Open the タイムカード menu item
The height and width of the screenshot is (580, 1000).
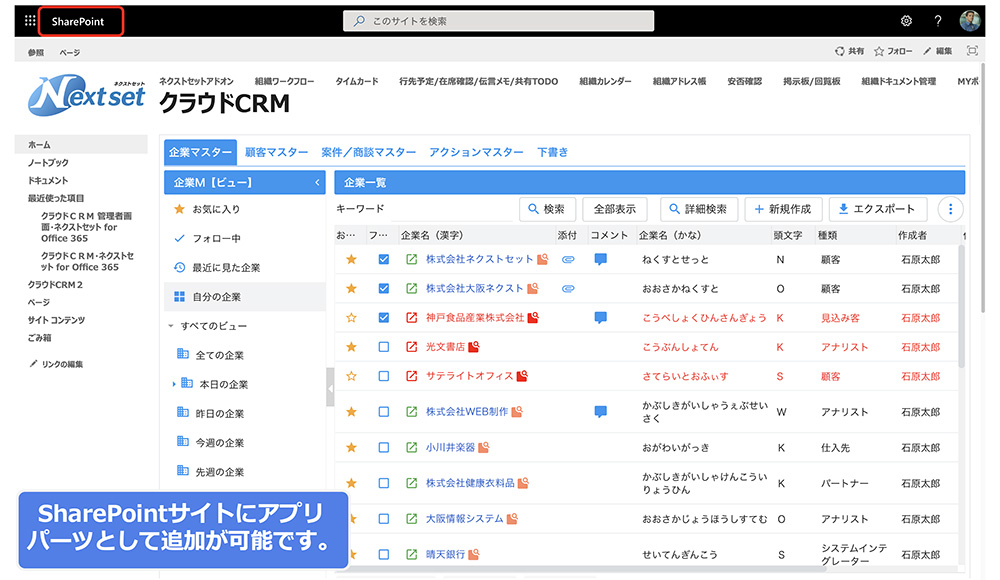(x=357, y=81)
